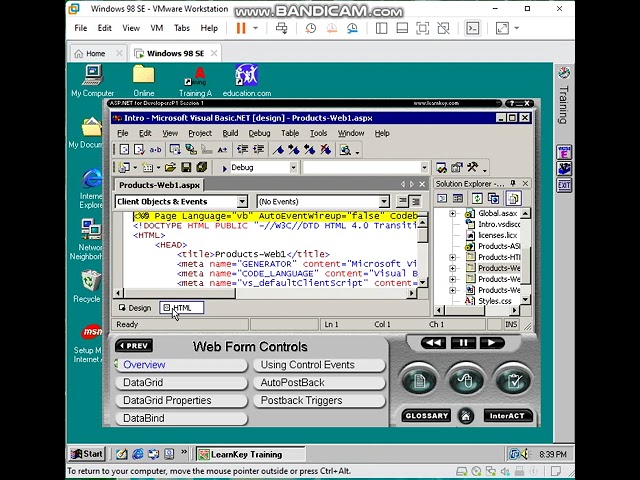Toggle alphabetic list view button beside events dropdown
Viewport: 640px width, 480px height.
tap(402, 201)
